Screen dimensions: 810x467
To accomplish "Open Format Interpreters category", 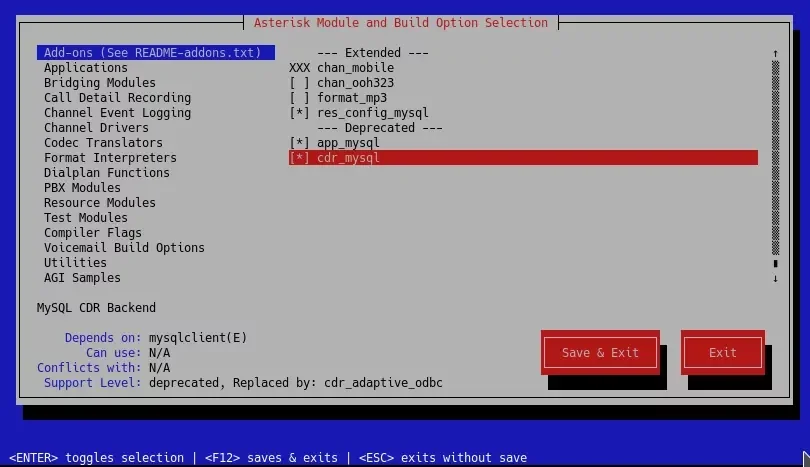I will [110, 158].
